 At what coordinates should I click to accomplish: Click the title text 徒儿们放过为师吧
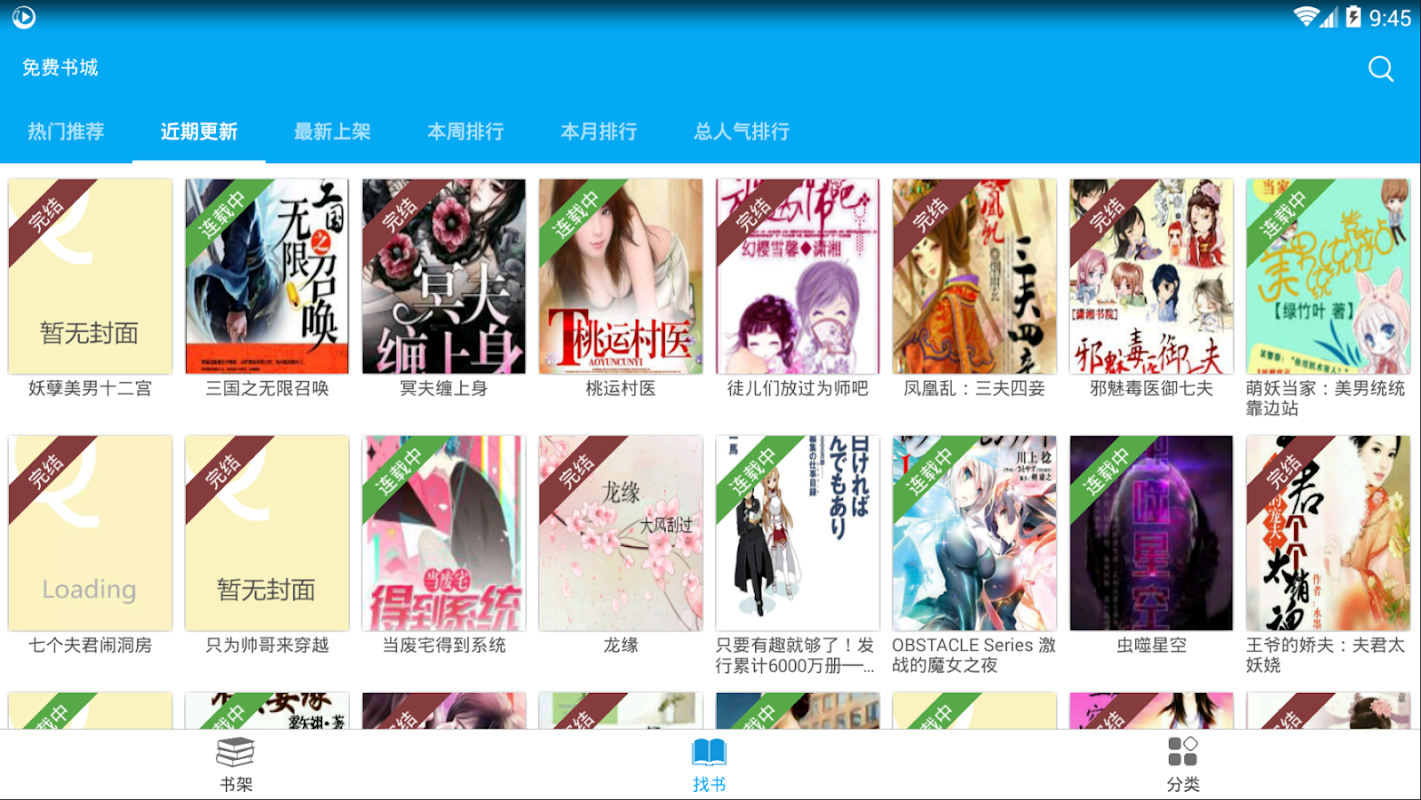[x=798, y=388]
